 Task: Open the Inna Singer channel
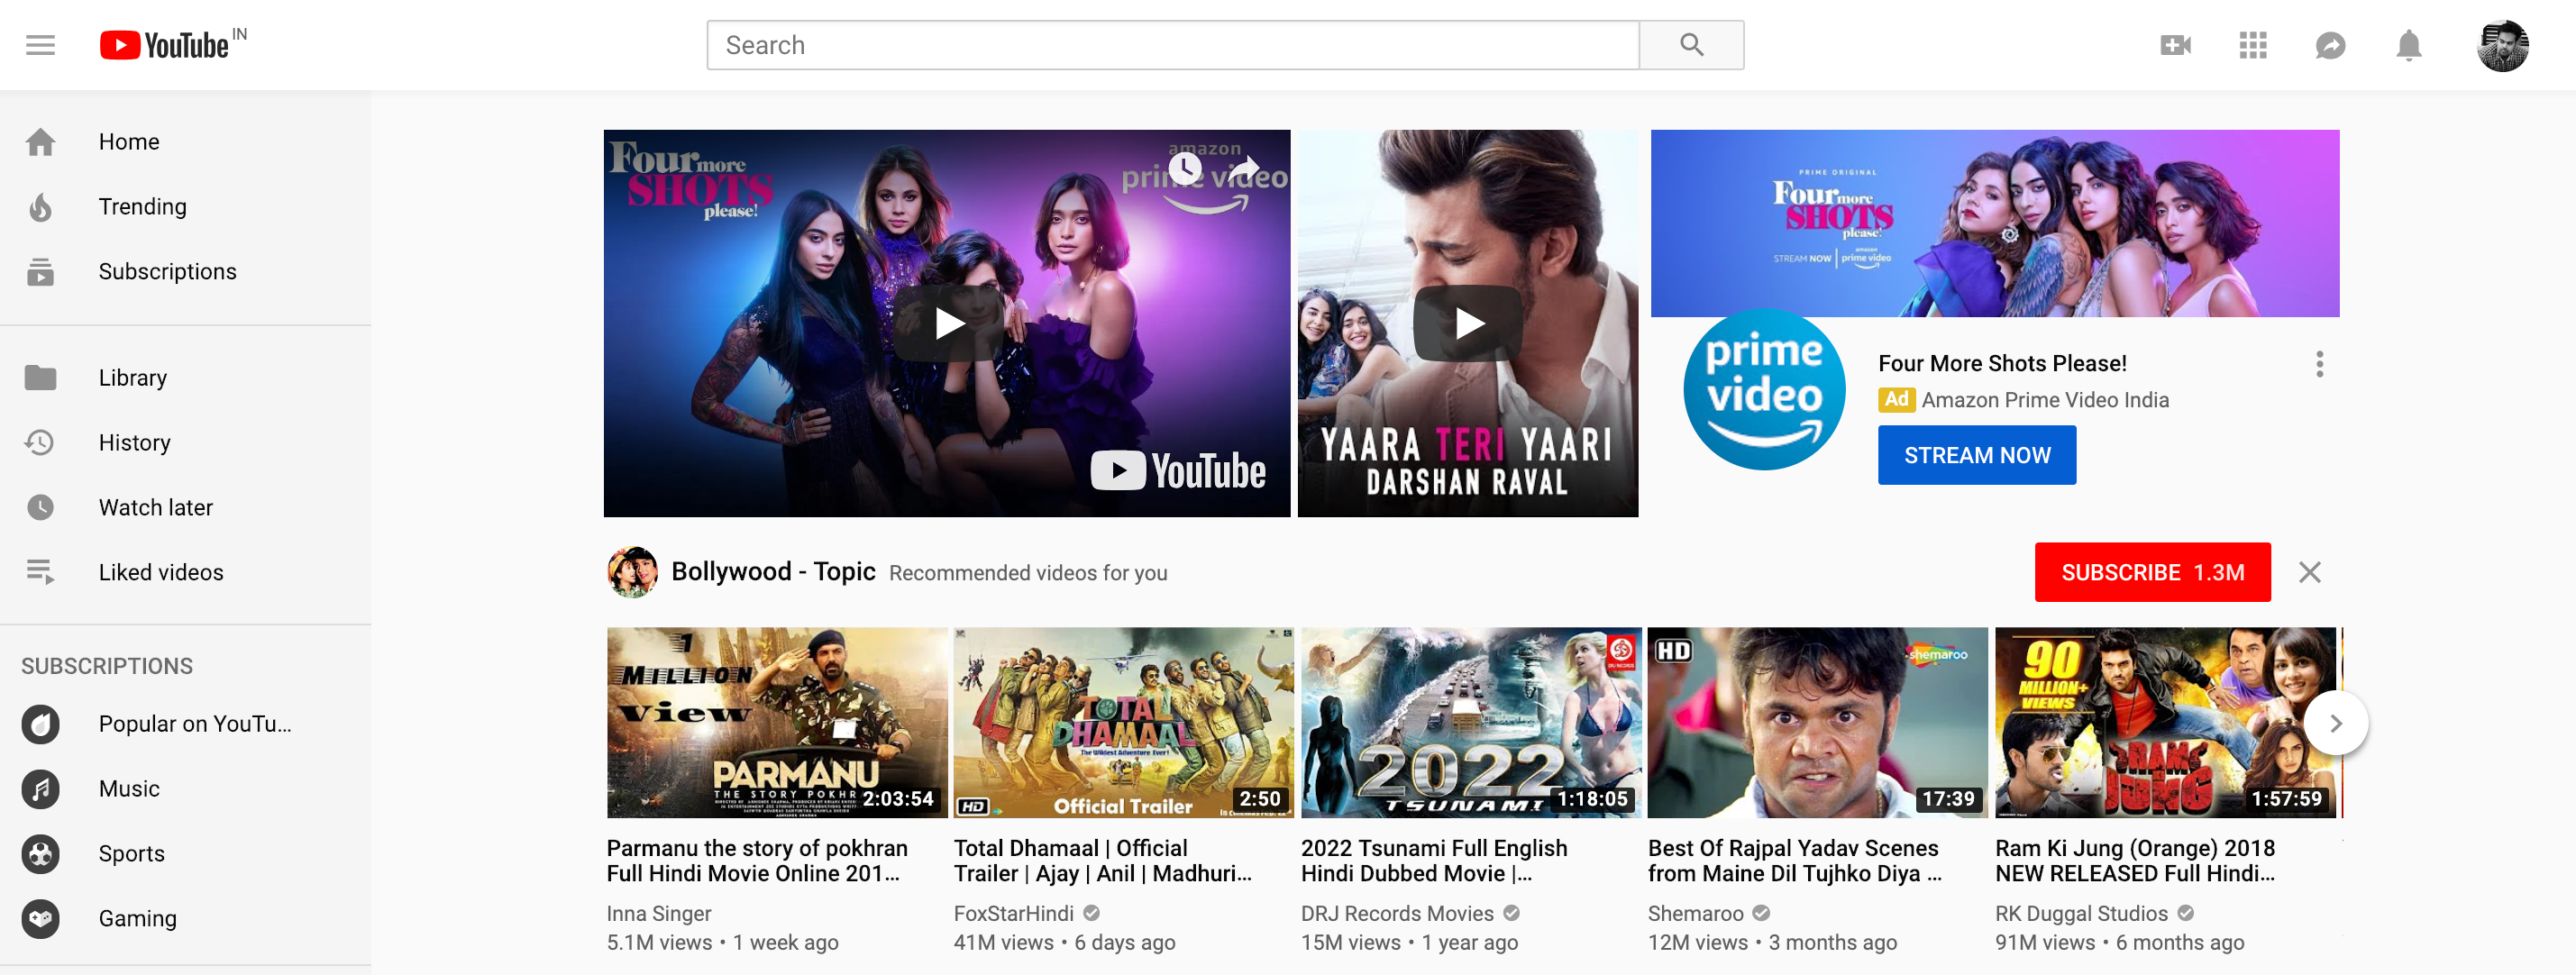pyautogui.click(x=659, y=914)
